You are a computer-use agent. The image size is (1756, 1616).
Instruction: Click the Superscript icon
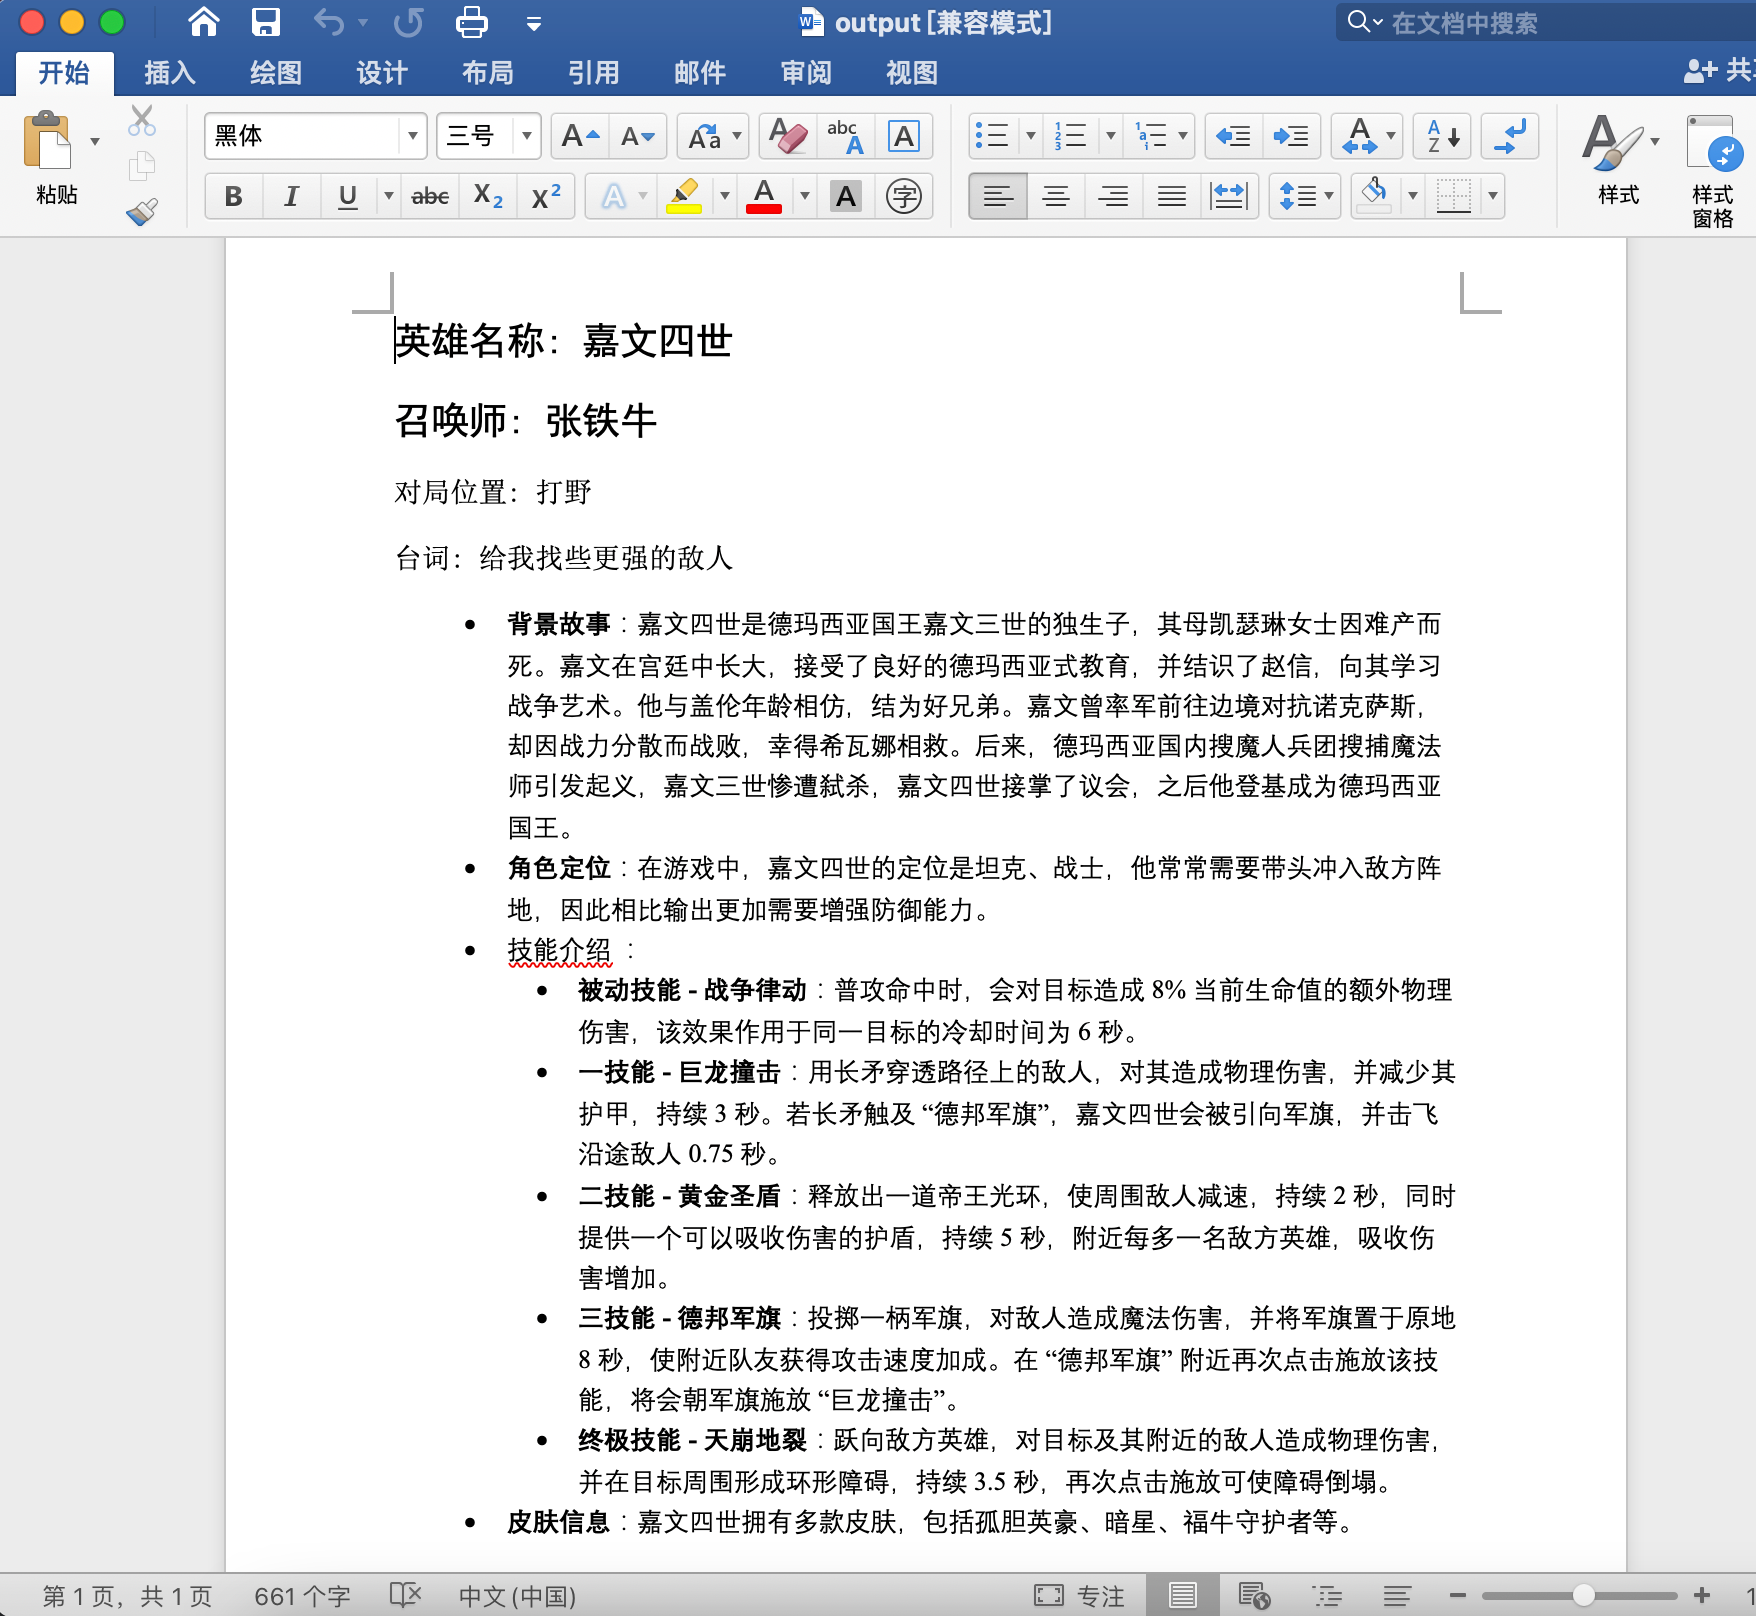tap(545, 196)
